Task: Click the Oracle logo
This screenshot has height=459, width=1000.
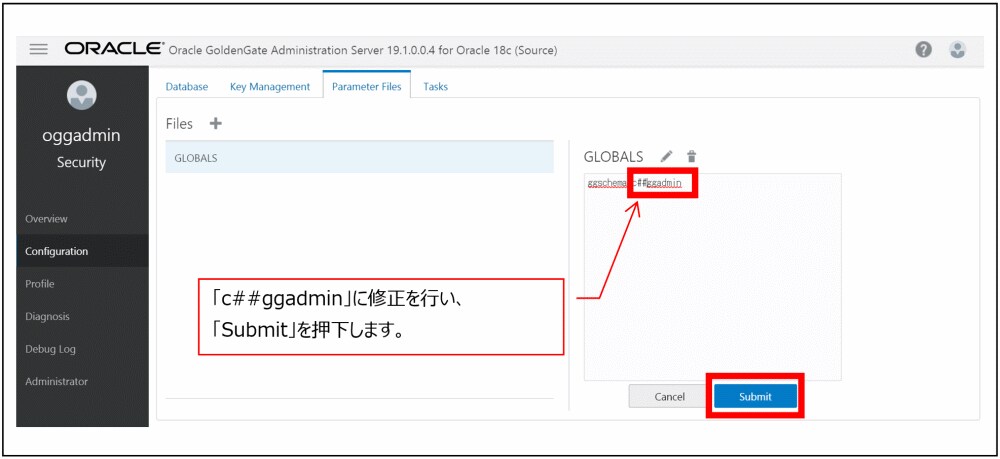Action: tap(112, 50)
